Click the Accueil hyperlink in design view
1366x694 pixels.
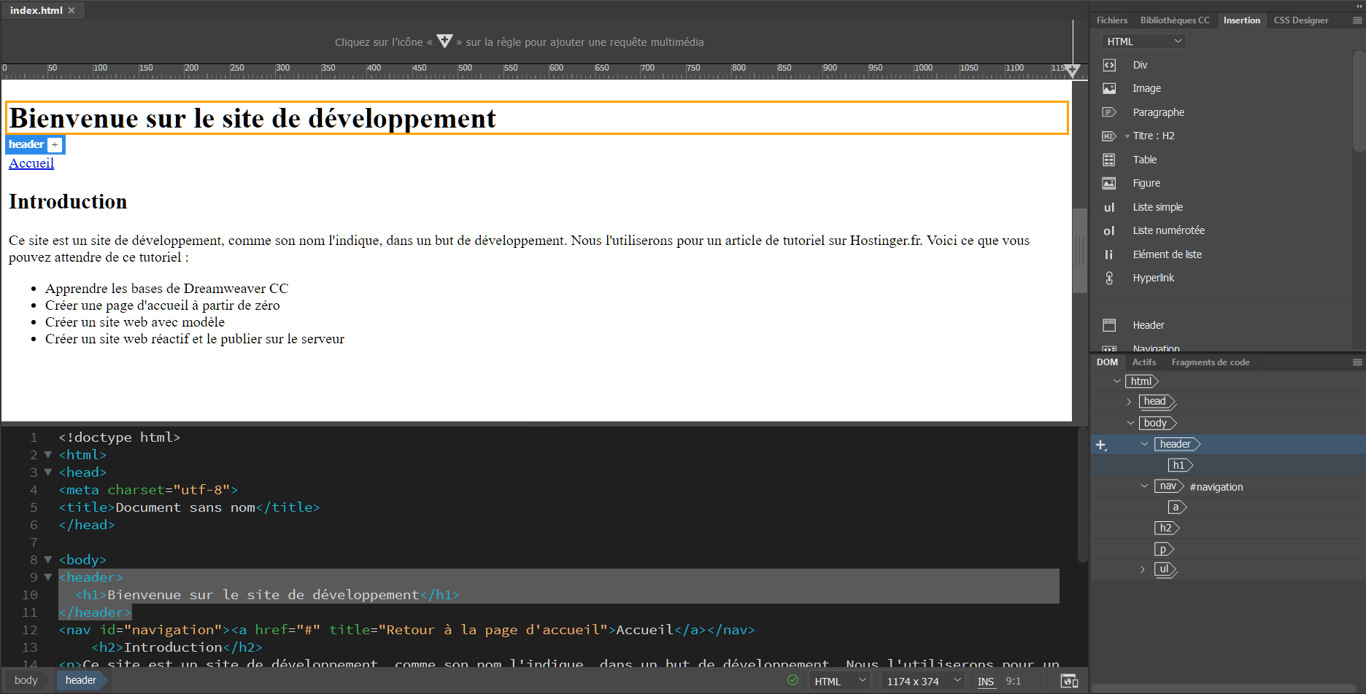click(31, 163)
